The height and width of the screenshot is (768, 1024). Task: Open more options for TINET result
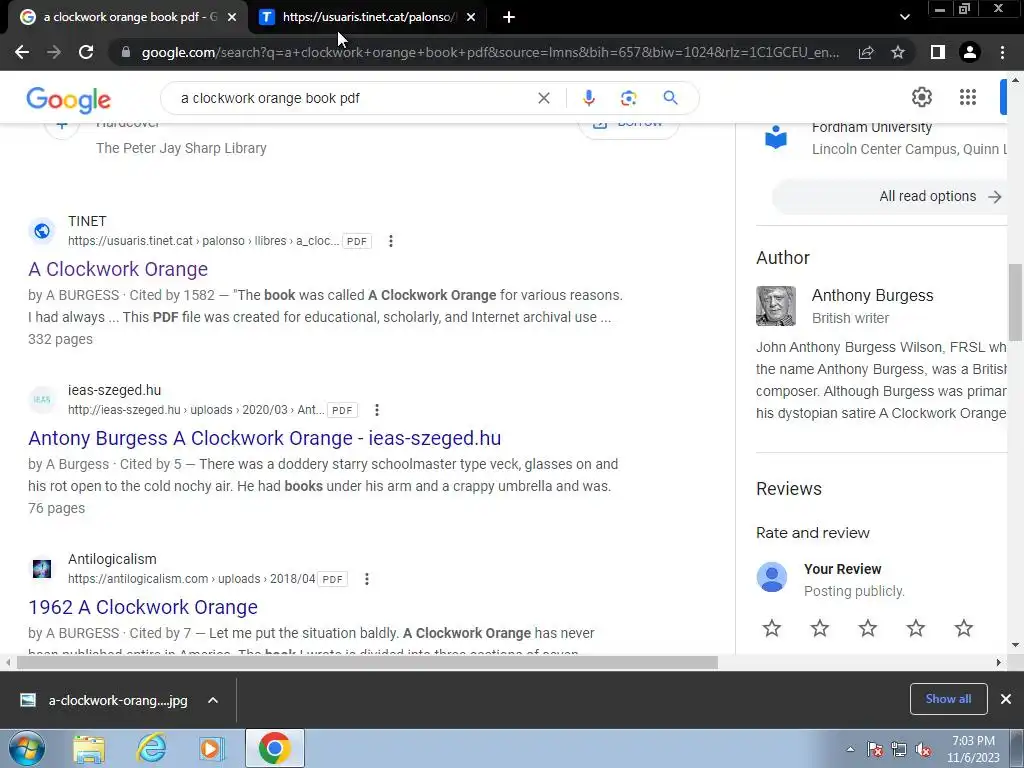coord(391,241)
